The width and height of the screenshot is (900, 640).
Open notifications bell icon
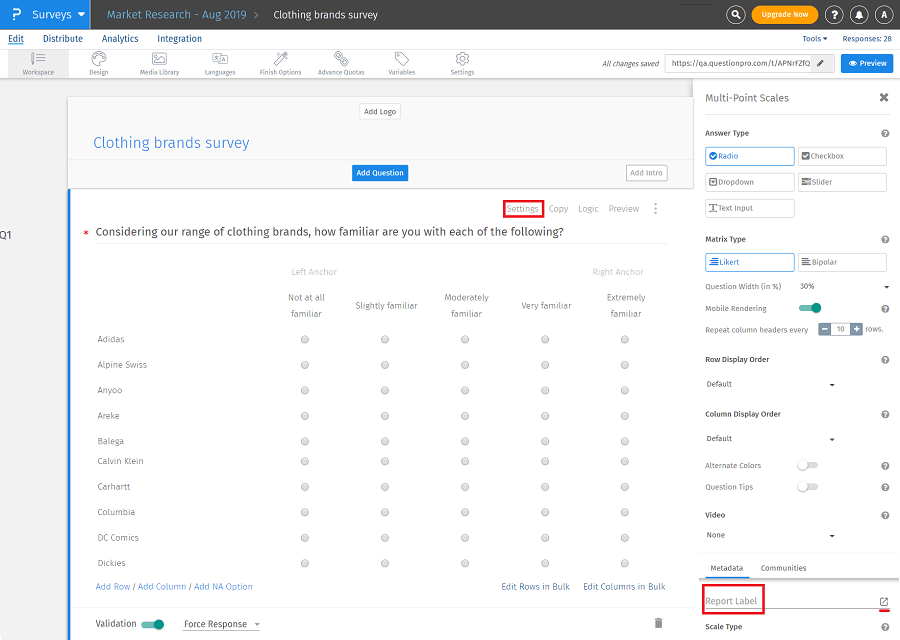point(859,15)
